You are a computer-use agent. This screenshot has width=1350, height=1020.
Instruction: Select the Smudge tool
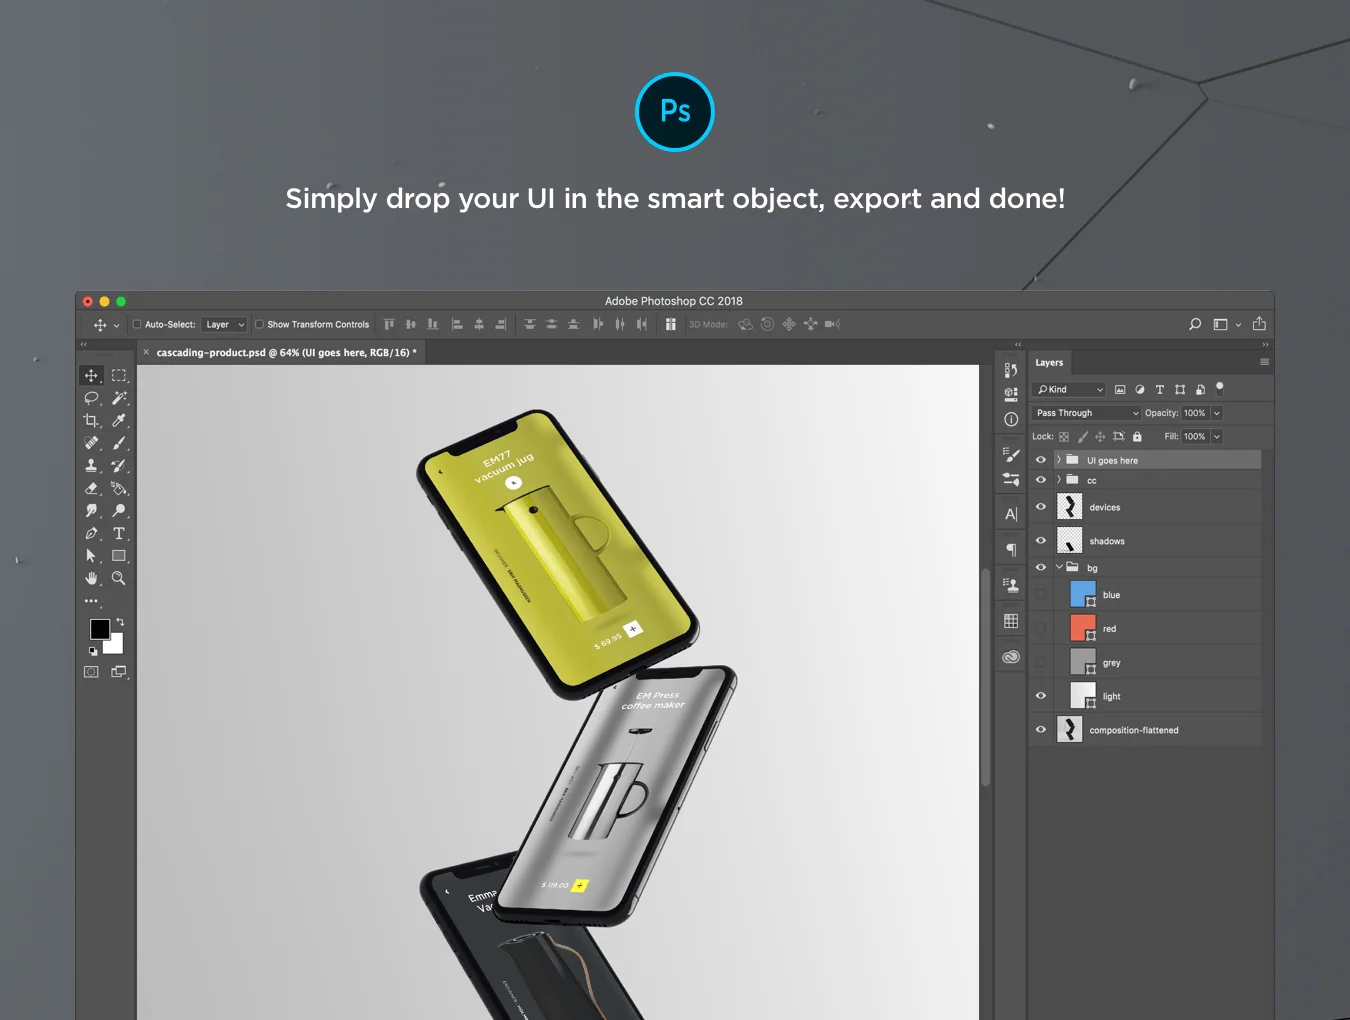coord(91,511)
